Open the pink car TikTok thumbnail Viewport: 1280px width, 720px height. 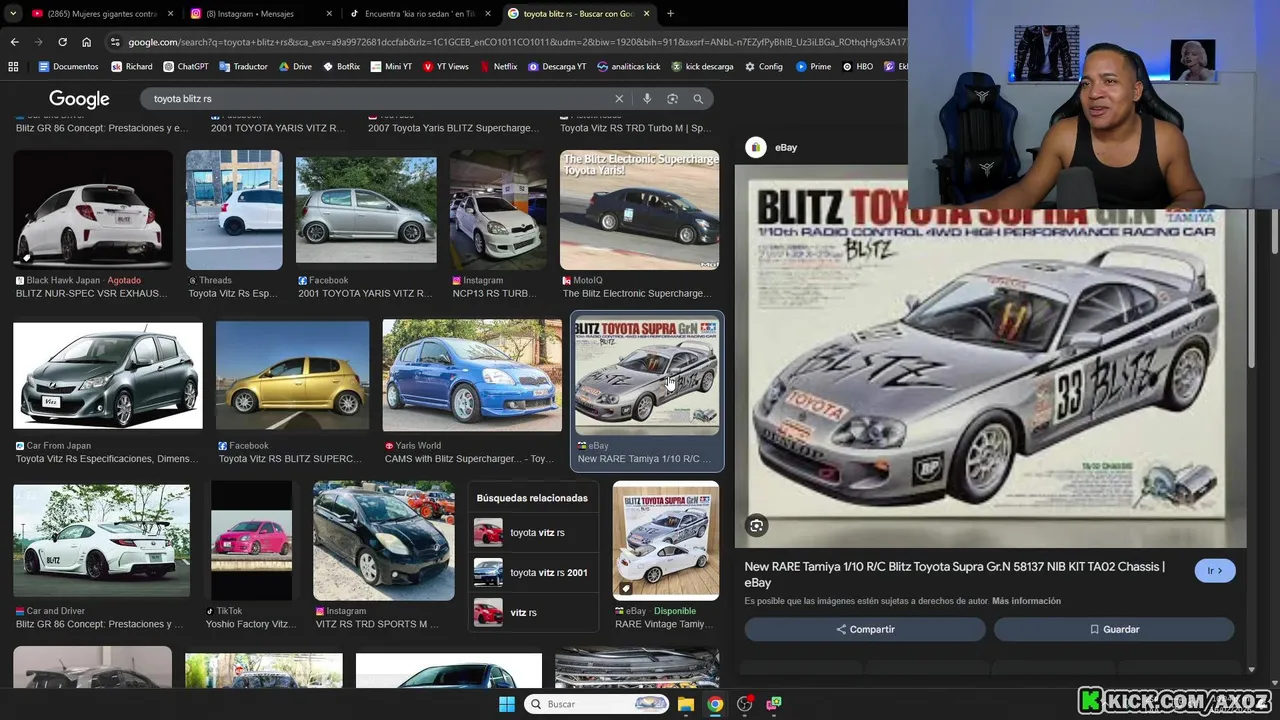coord(251,540)
